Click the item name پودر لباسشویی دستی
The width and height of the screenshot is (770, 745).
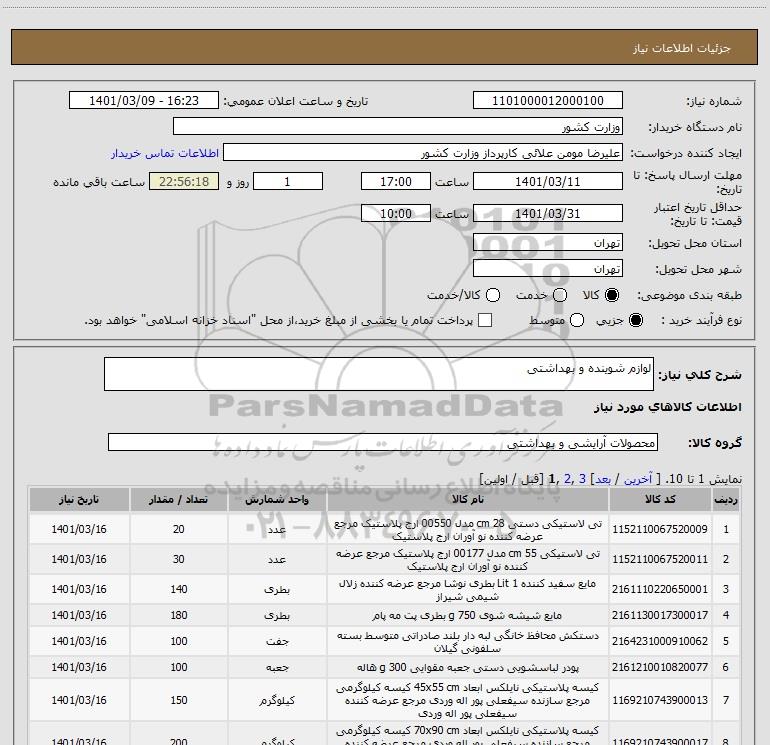pyautogui.click(x=468, y=667)
